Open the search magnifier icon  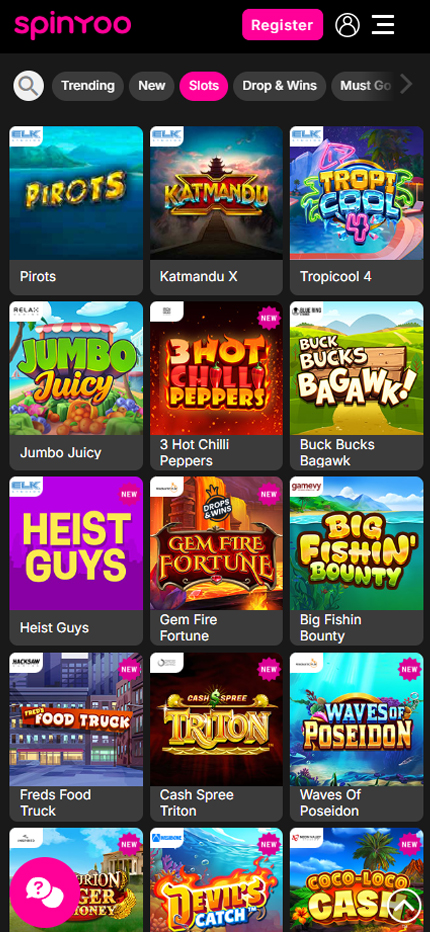(x=29, y=86)
